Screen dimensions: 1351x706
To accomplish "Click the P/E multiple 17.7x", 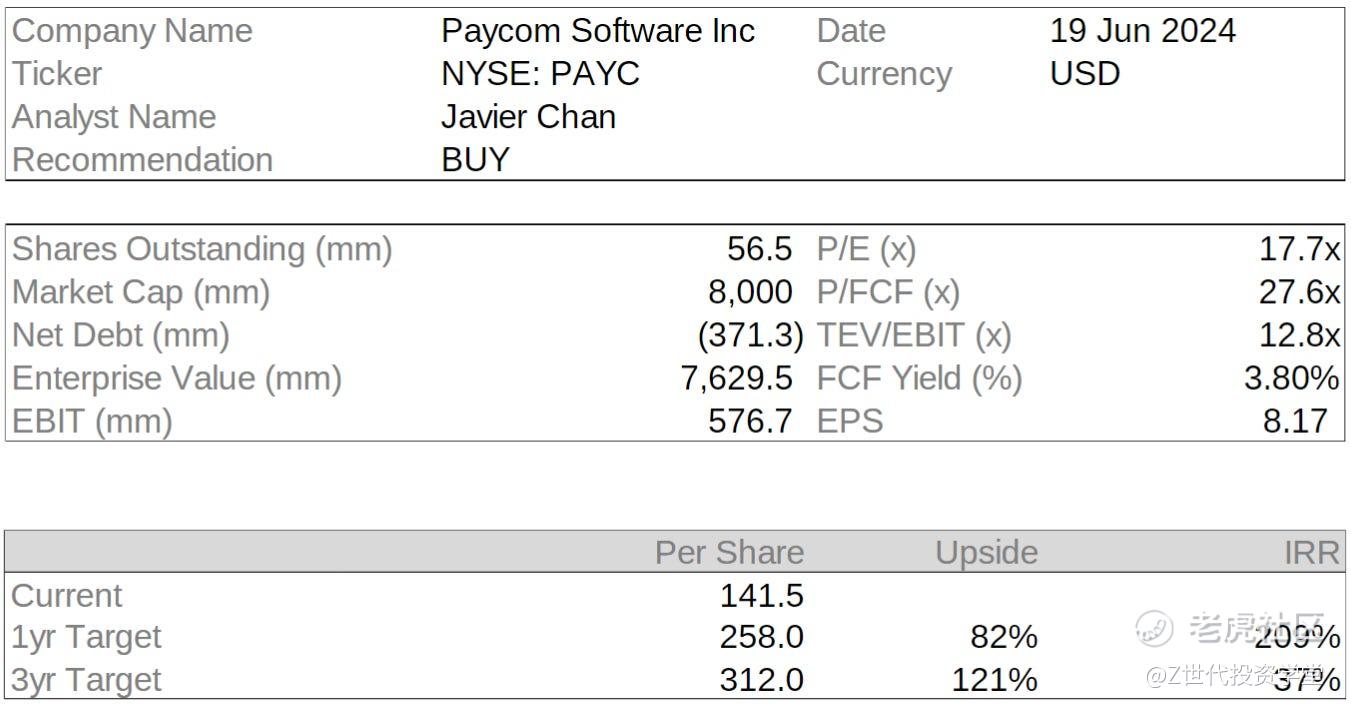I will pos(1298,249).
